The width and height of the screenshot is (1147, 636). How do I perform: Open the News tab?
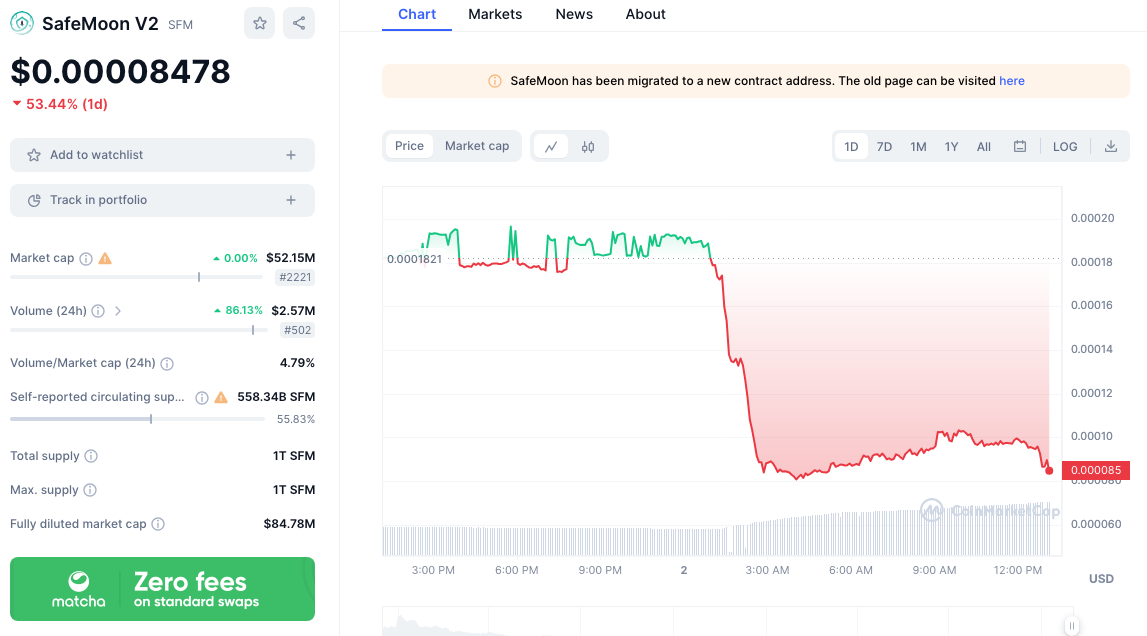574,15
